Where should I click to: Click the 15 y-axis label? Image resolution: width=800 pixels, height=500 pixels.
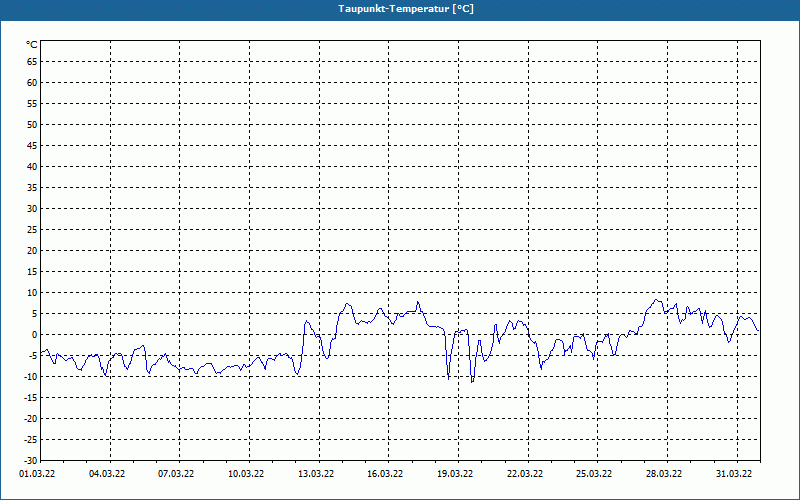[x=32, y=271]
